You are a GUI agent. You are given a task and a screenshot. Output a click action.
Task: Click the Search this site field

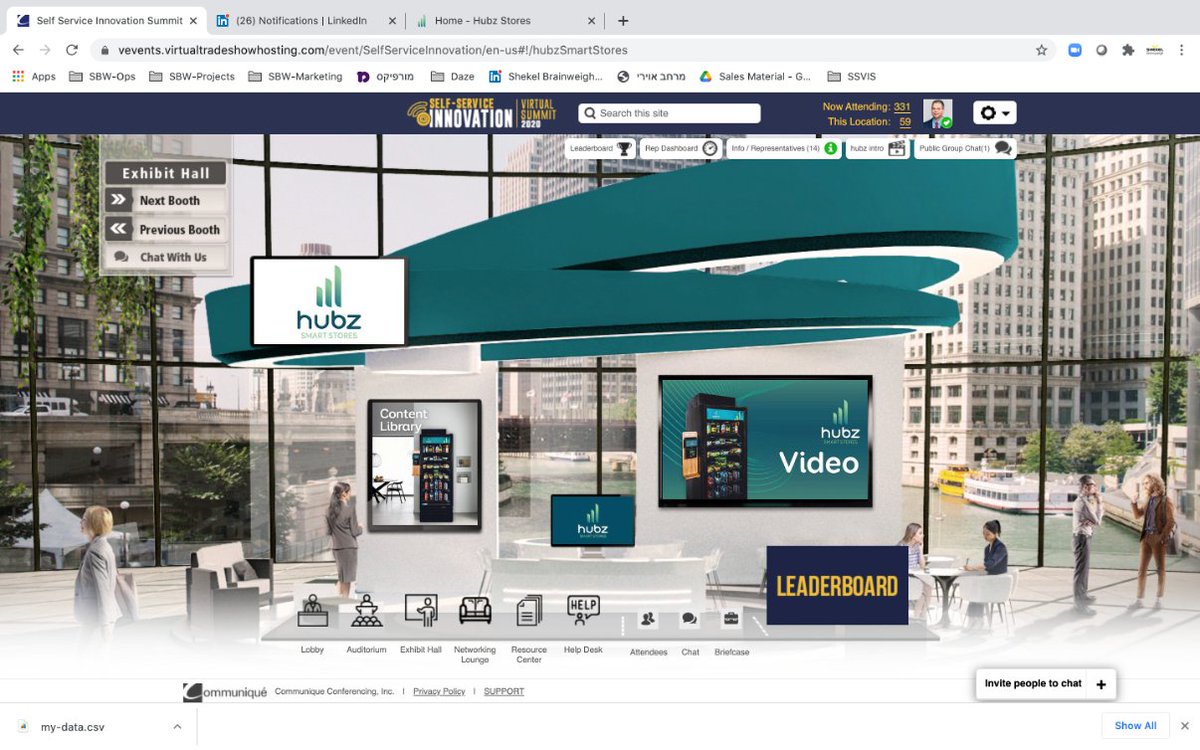click(x=669, y=113)
